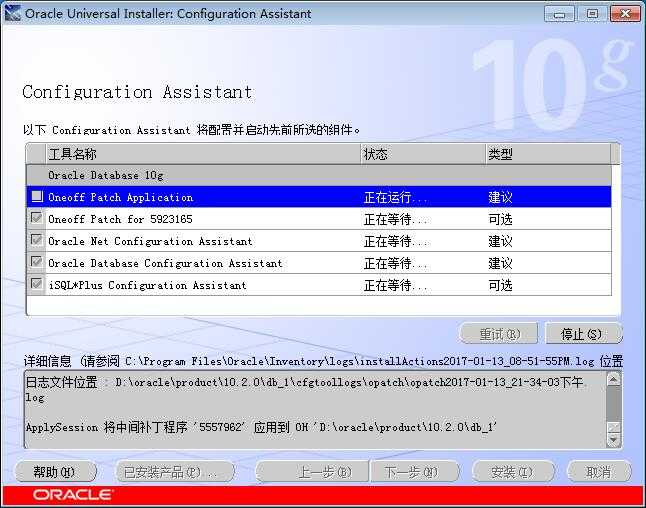This screenshot has height=508, width=646.
Task: Click the 正在等待 status of Oneoff Patch for 5923165
Action: (x=395, y=220)
